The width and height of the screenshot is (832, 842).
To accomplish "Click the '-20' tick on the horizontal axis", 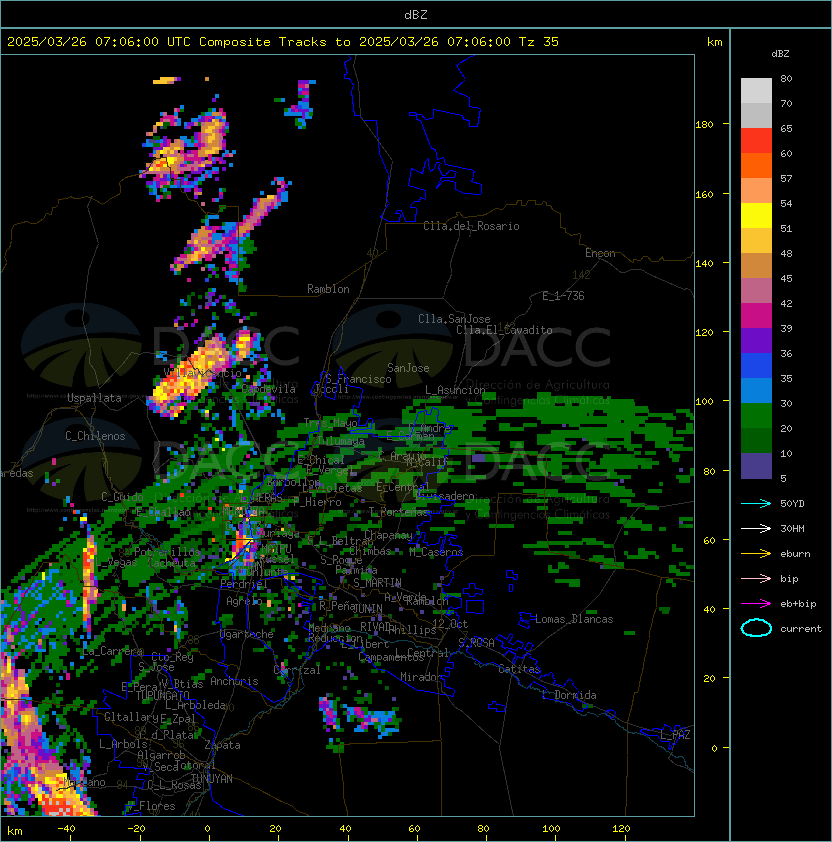I will click(x=136, y=829).
